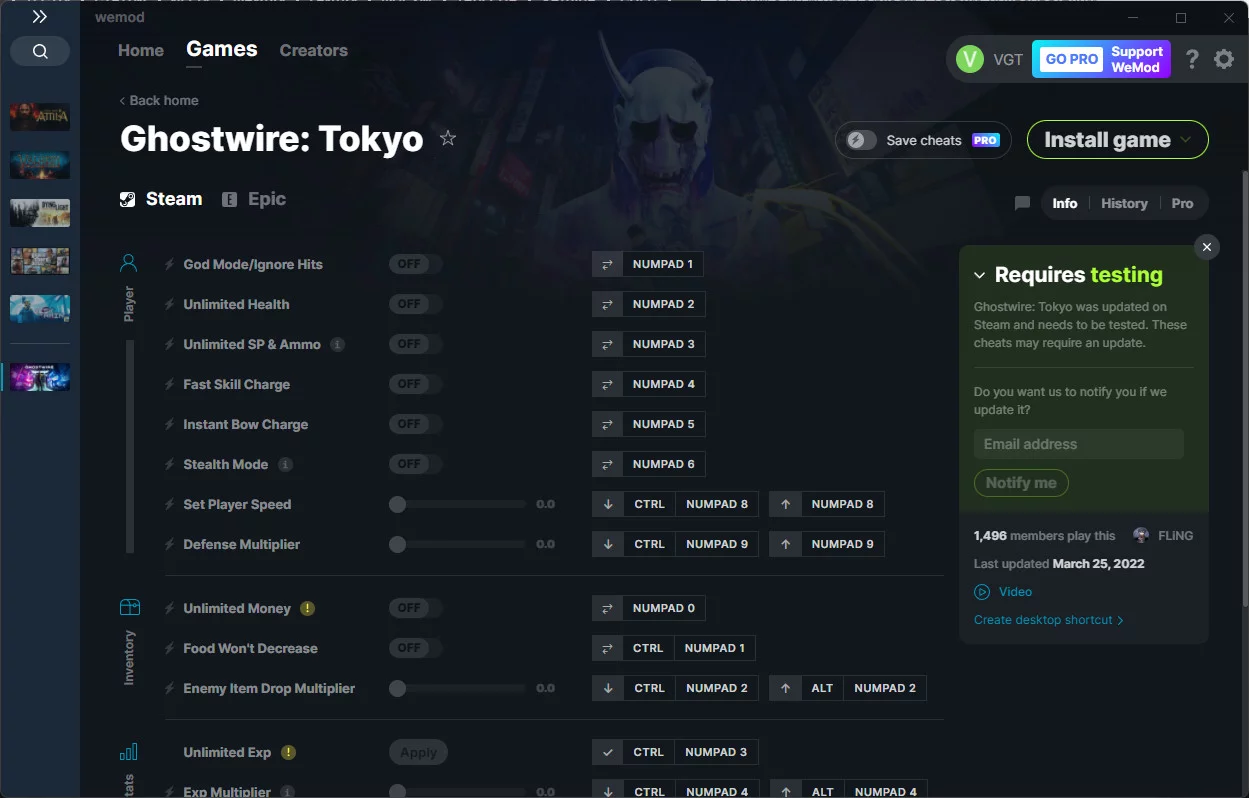
Task: Click the GO PRO Support WeMod button
Action: tap(1101, 59)
